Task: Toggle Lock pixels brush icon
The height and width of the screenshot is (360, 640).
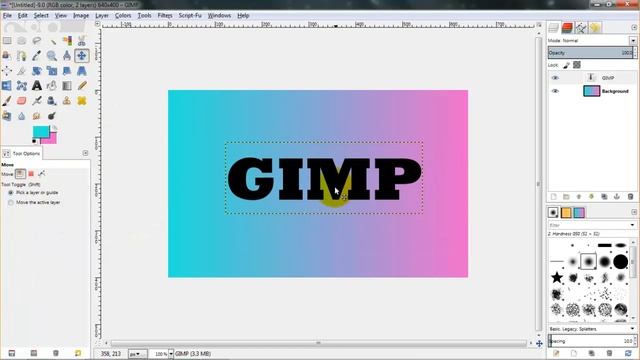Action: point(566,65)
